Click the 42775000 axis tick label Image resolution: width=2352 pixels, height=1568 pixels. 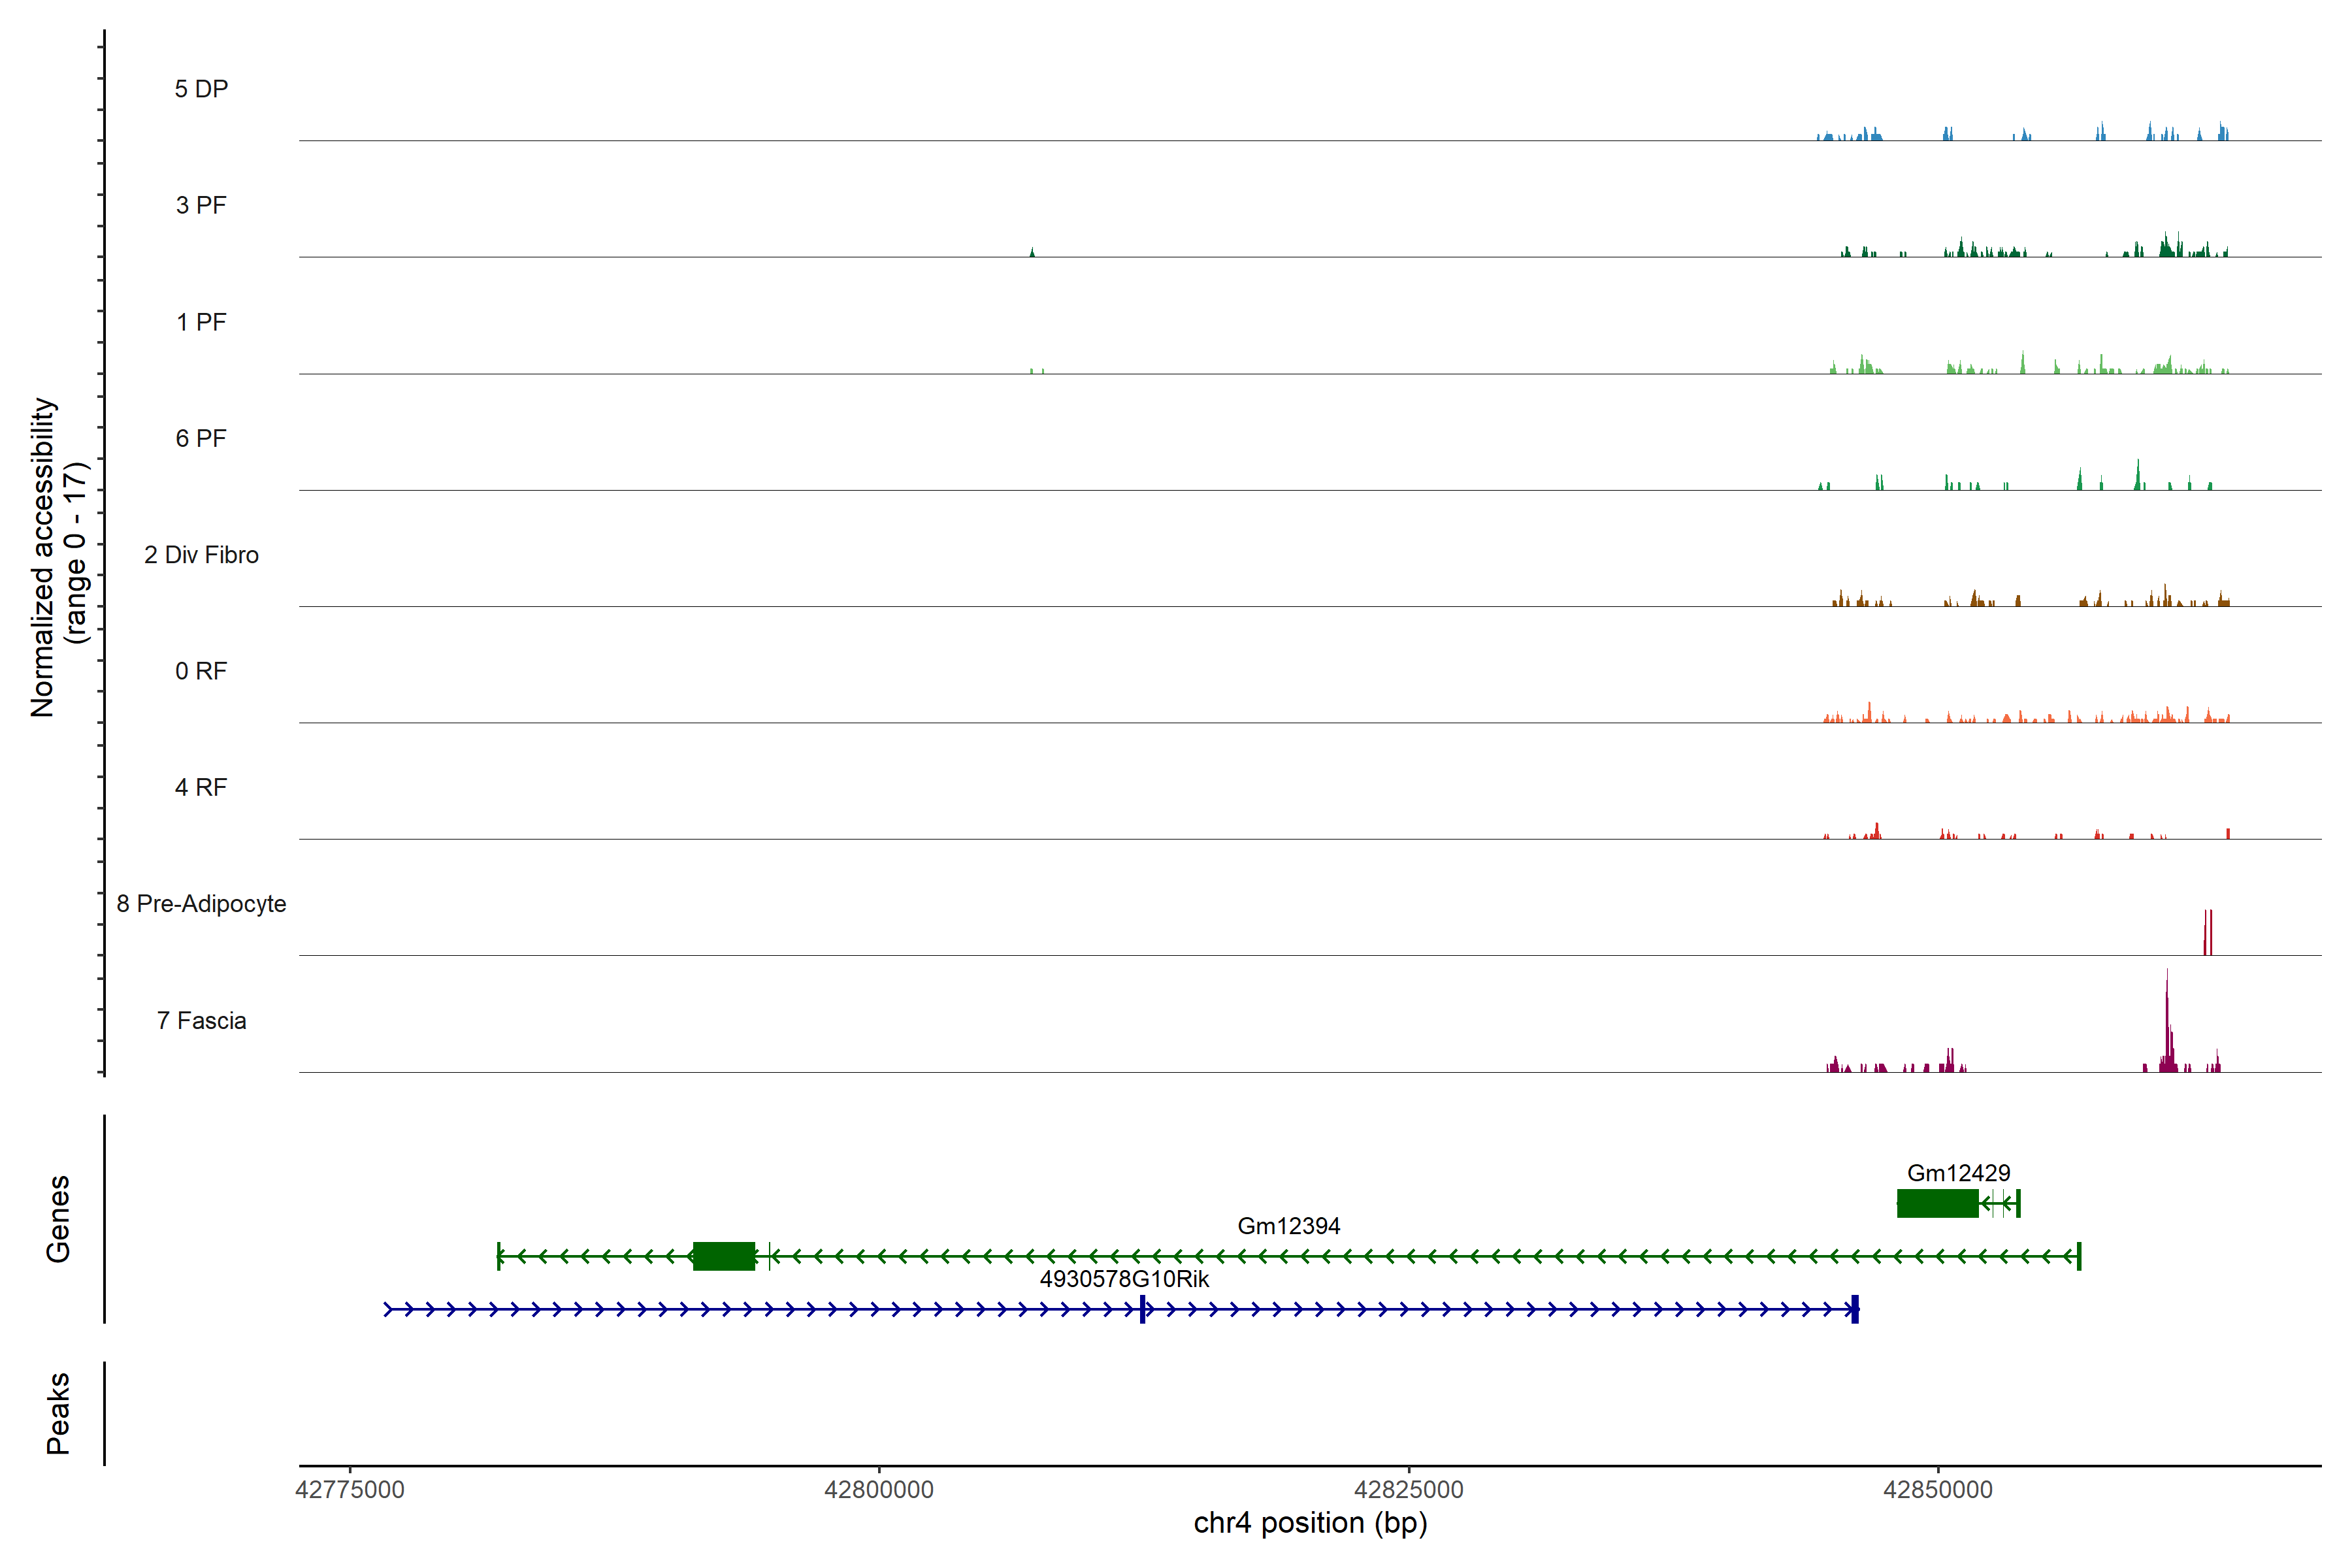[350, 1490]
